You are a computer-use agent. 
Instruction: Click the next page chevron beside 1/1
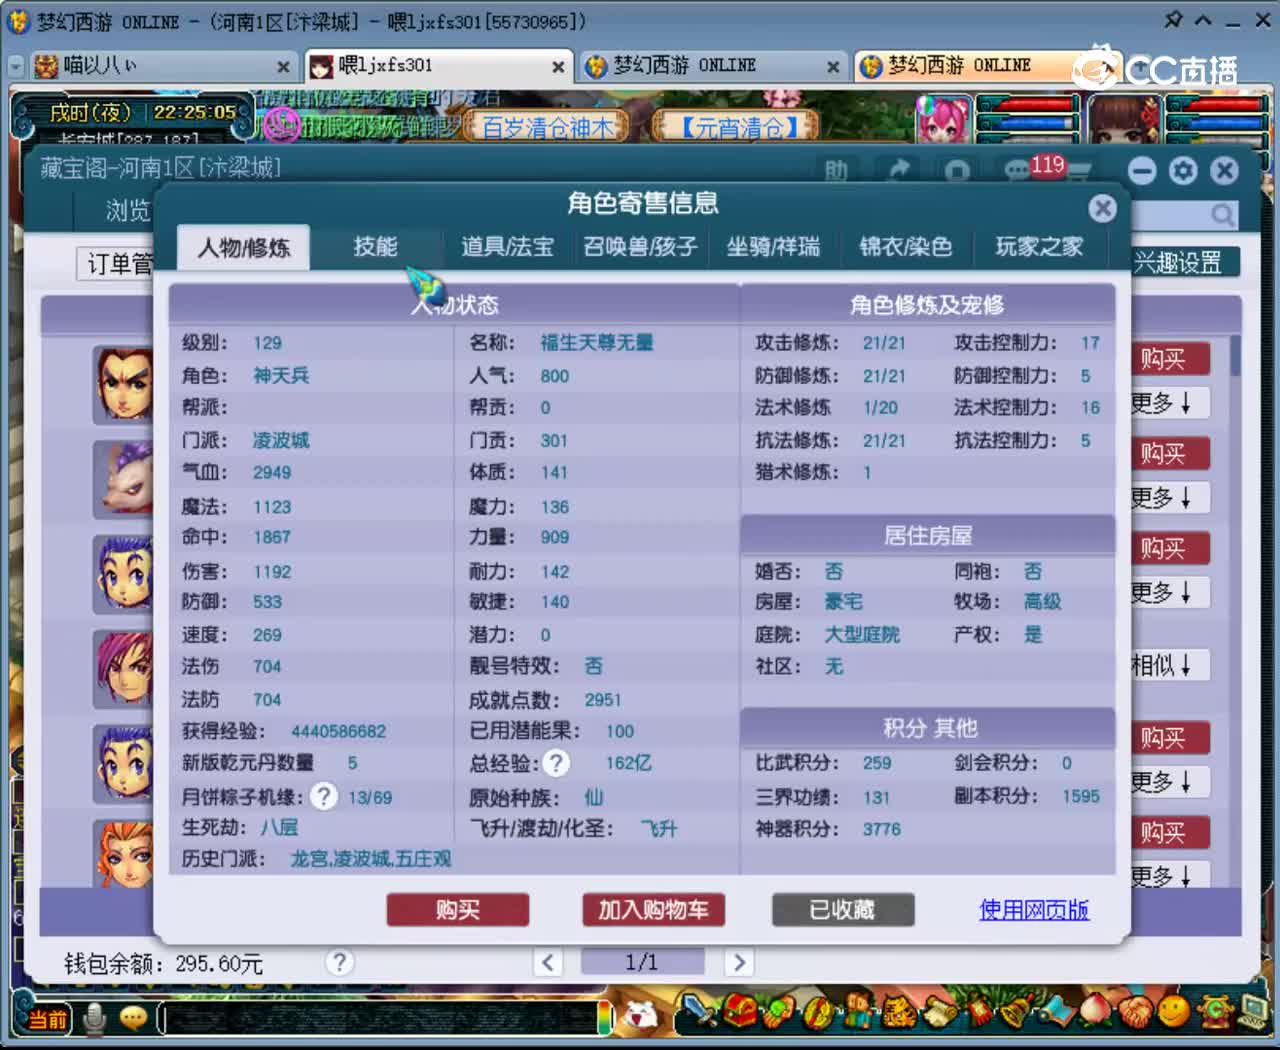click(x=739, y=962)
